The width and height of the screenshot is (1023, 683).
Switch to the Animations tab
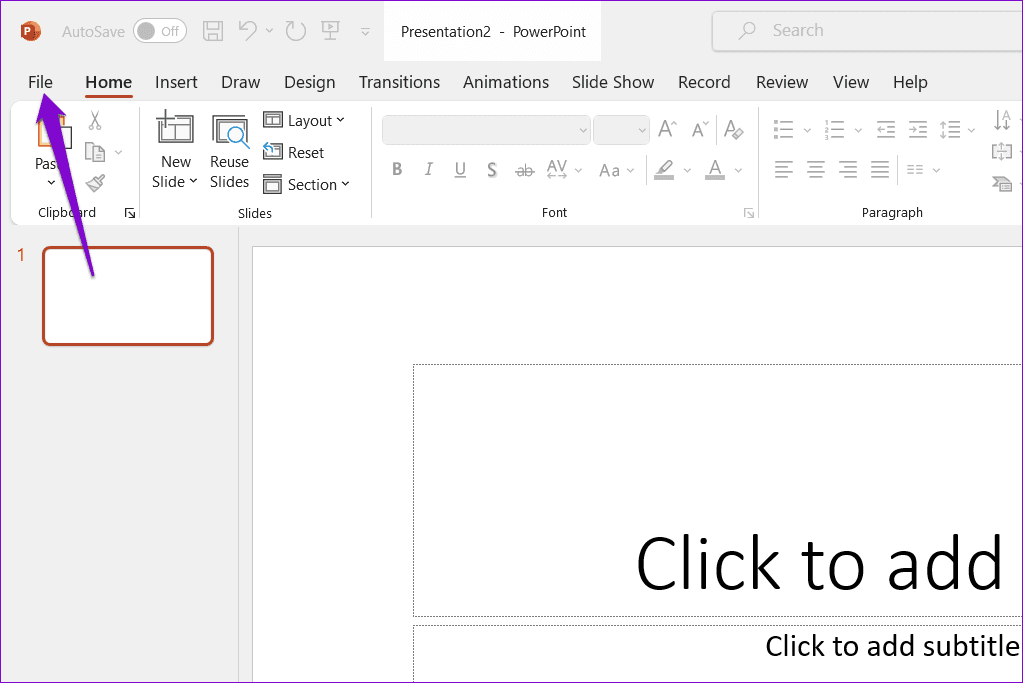(505, 82)
